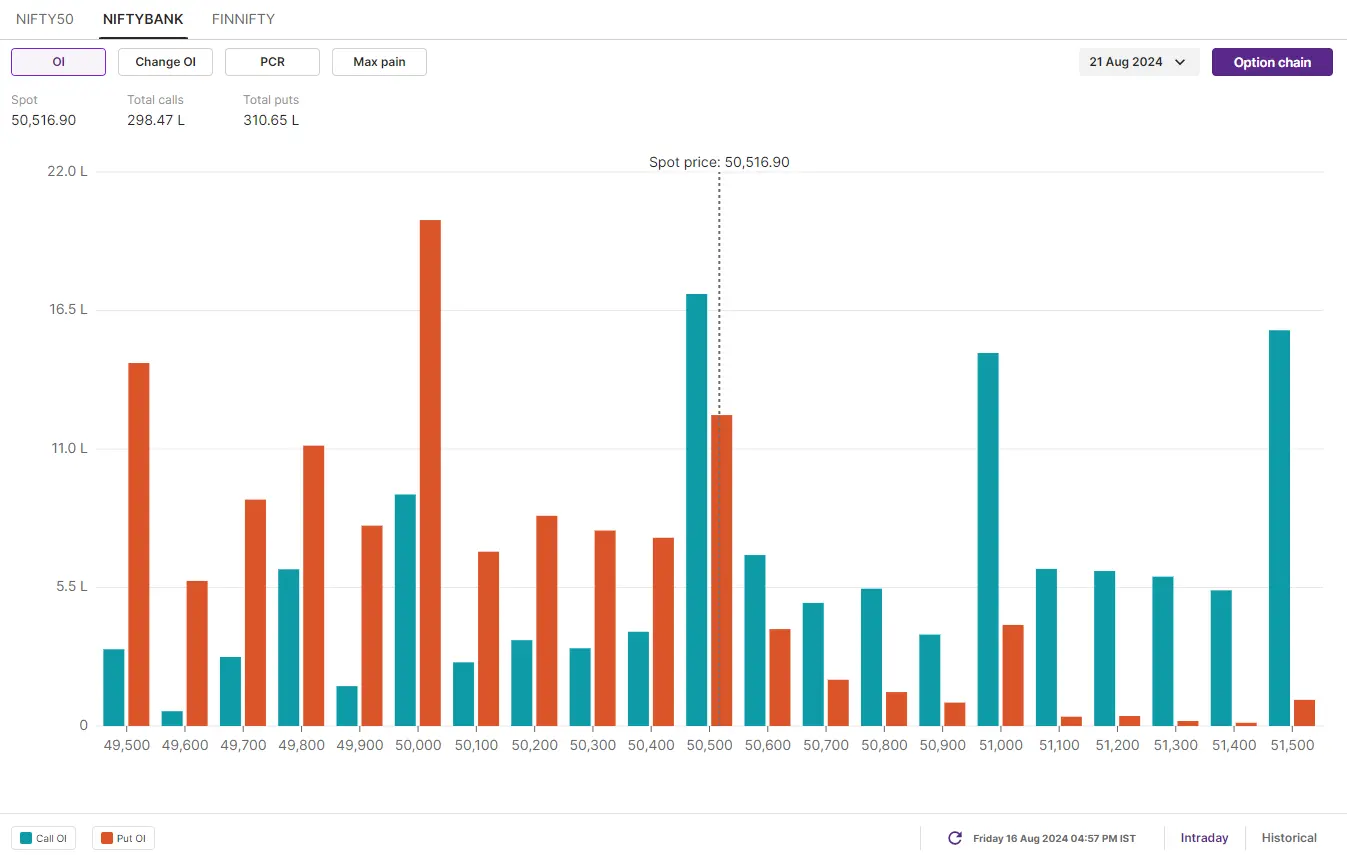This screenshot has width=1347, height=855.
Task: Select the OI view button
Action: [x=58, y=62]
